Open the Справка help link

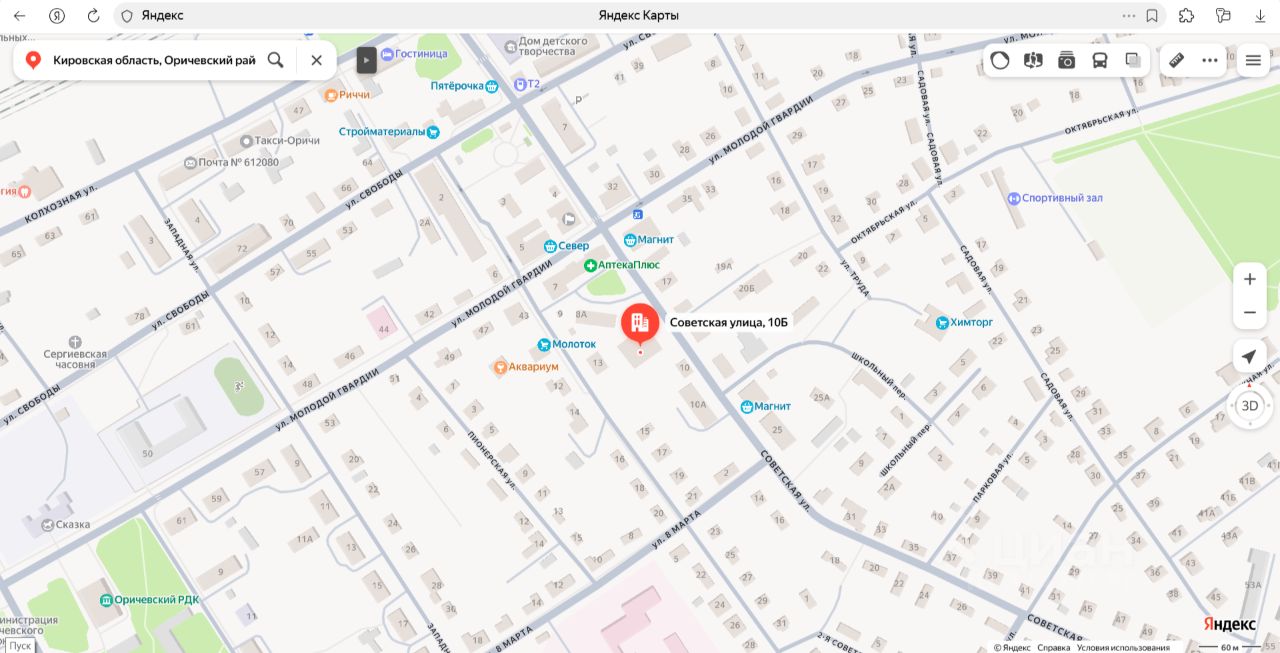click(x=1053, y=647)
